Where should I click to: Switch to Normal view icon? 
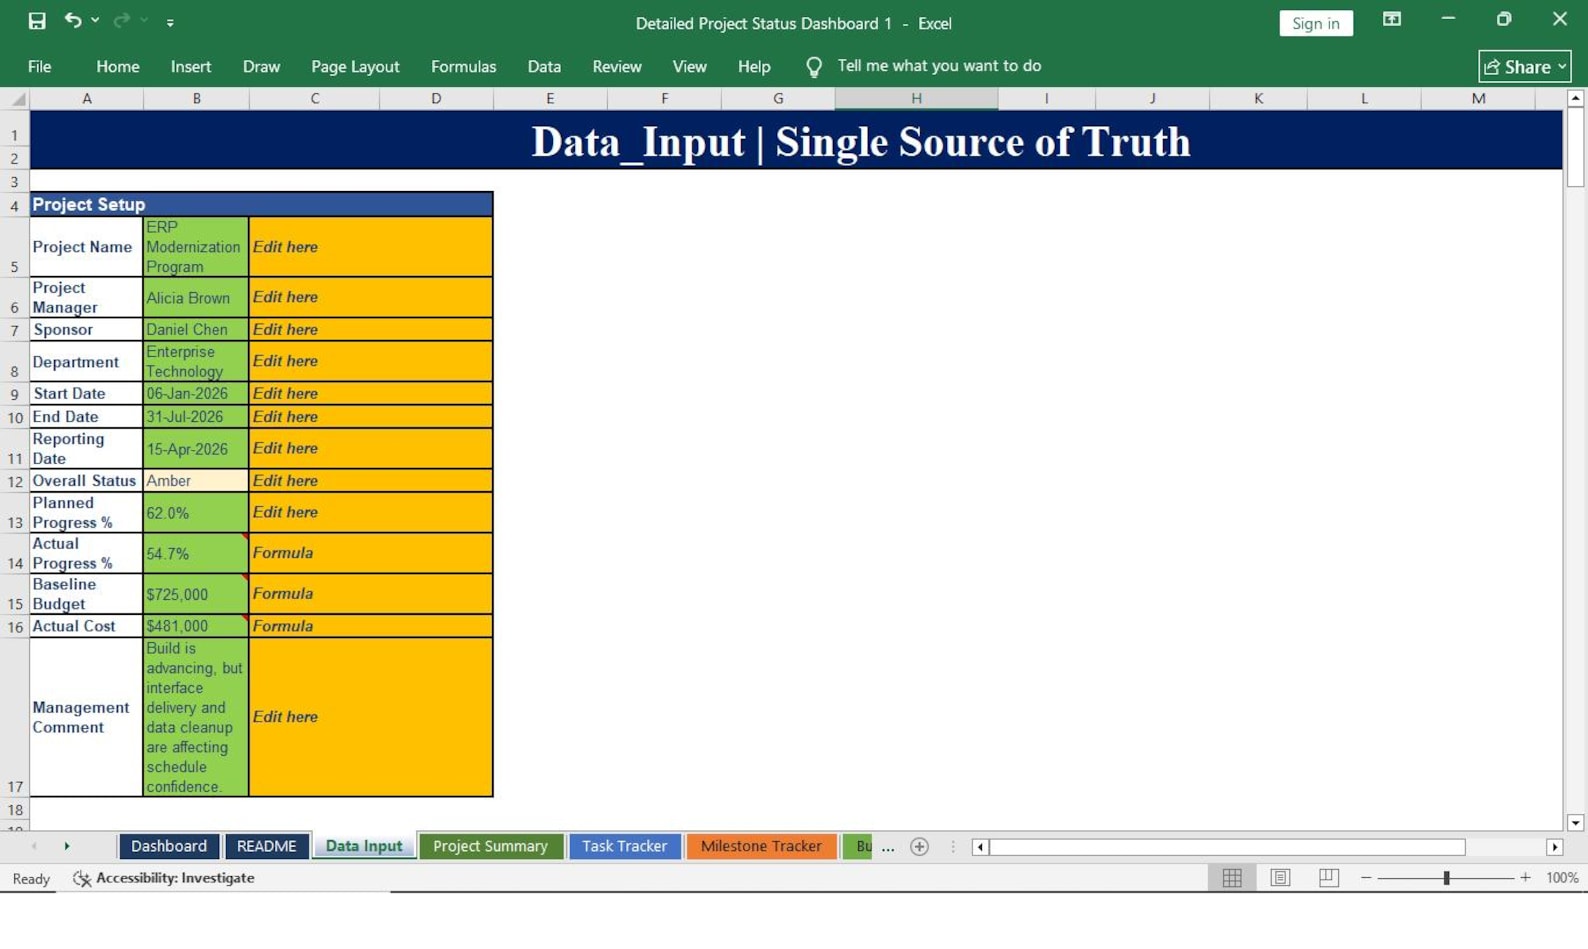click(x=1232, y=877)
